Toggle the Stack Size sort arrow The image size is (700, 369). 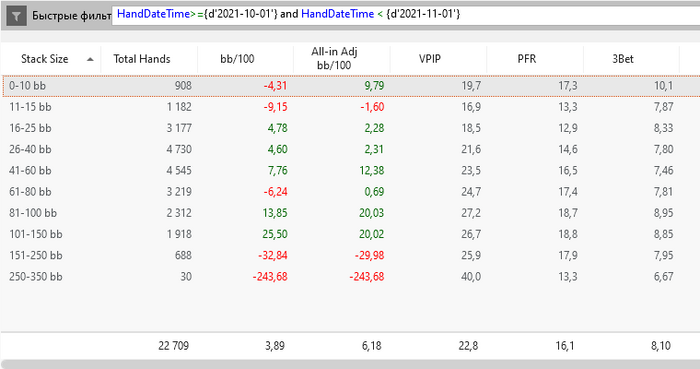90,59
